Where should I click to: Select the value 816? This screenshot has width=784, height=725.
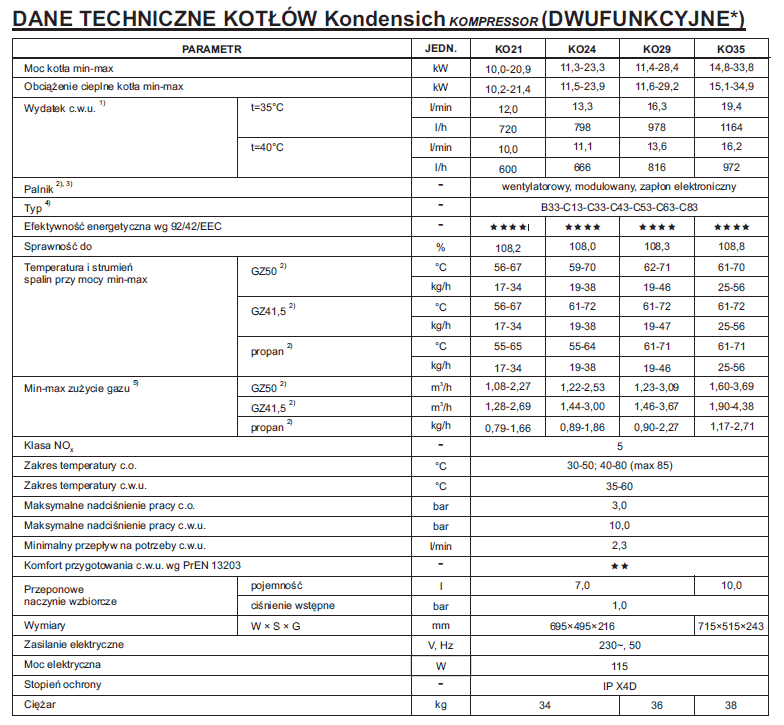[656, 168]
